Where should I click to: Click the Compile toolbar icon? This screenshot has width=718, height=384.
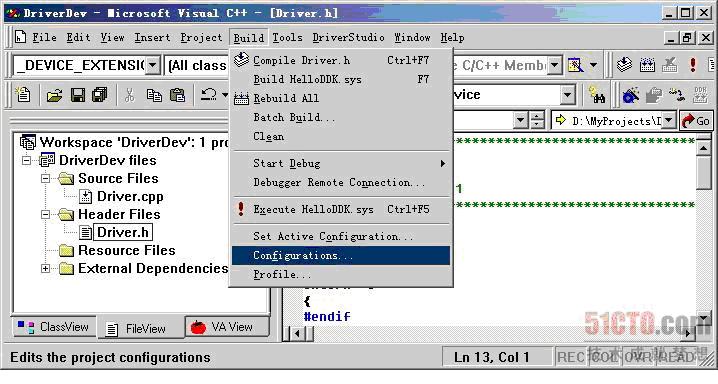tap(624, 65)
